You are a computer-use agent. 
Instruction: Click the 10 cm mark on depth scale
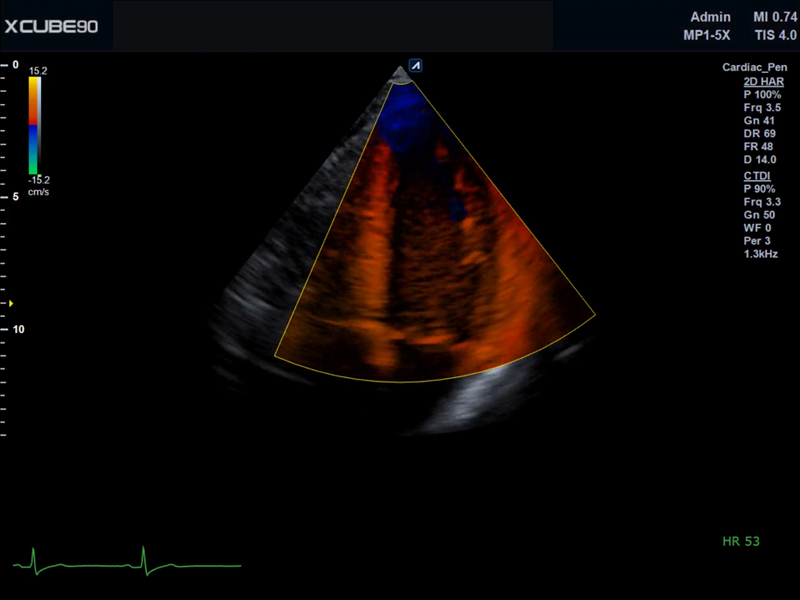pyautogui.click(x=18, y=330)
